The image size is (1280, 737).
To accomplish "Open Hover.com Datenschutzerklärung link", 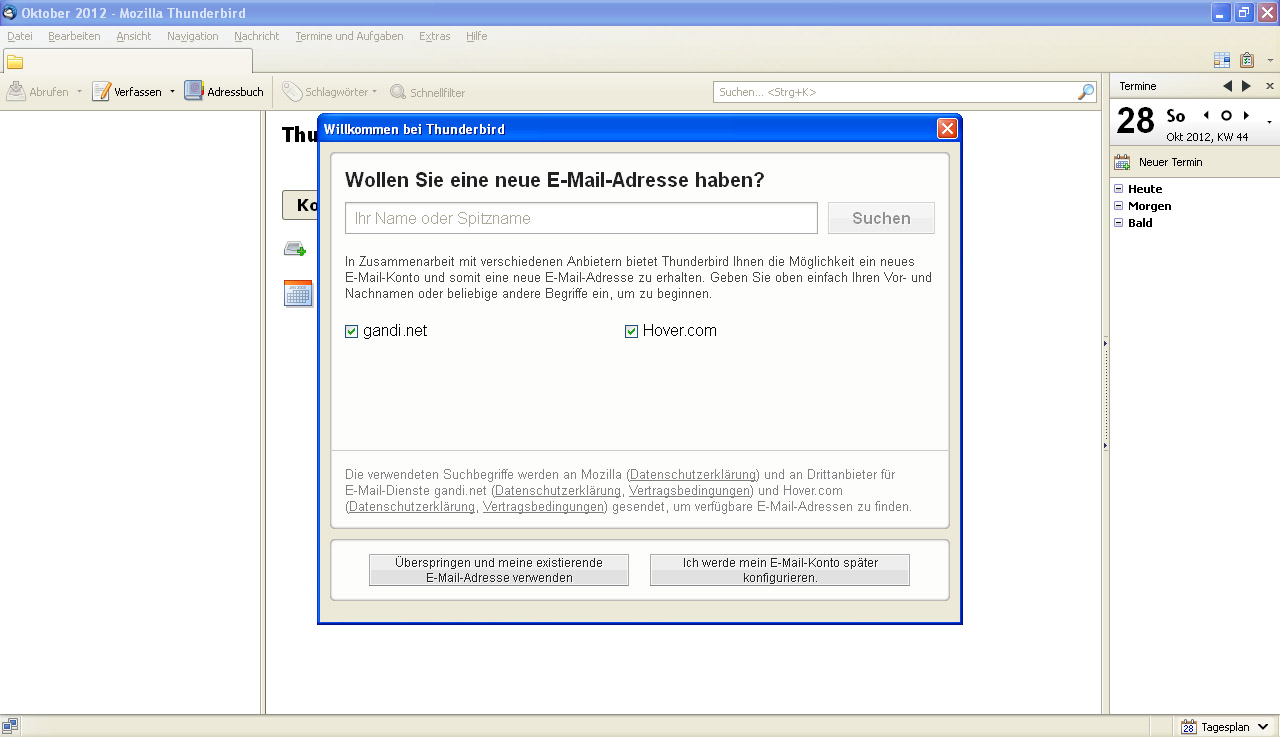I will (x=412, y=507).
